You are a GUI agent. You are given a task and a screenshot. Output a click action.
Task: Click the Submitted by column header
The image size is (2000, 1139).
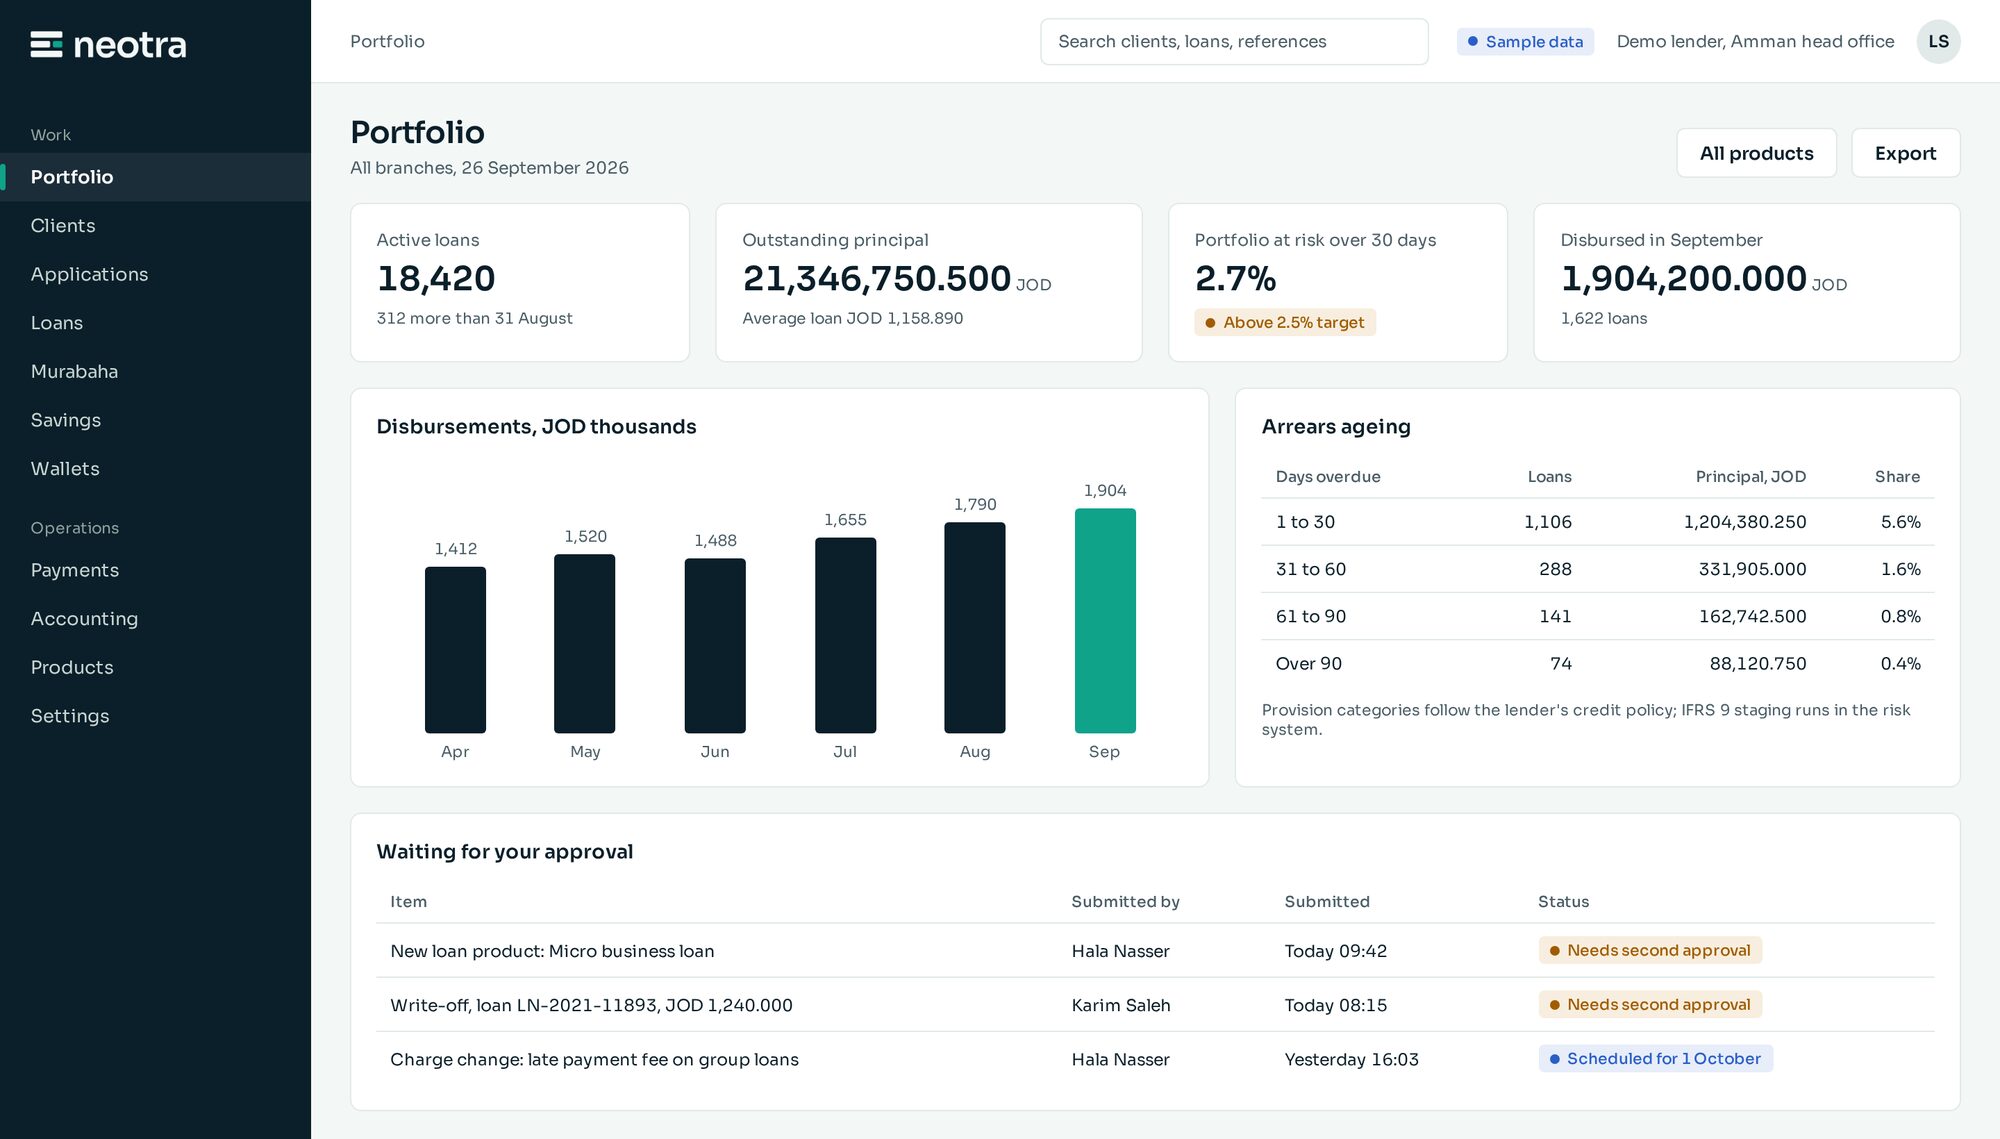1125,902
